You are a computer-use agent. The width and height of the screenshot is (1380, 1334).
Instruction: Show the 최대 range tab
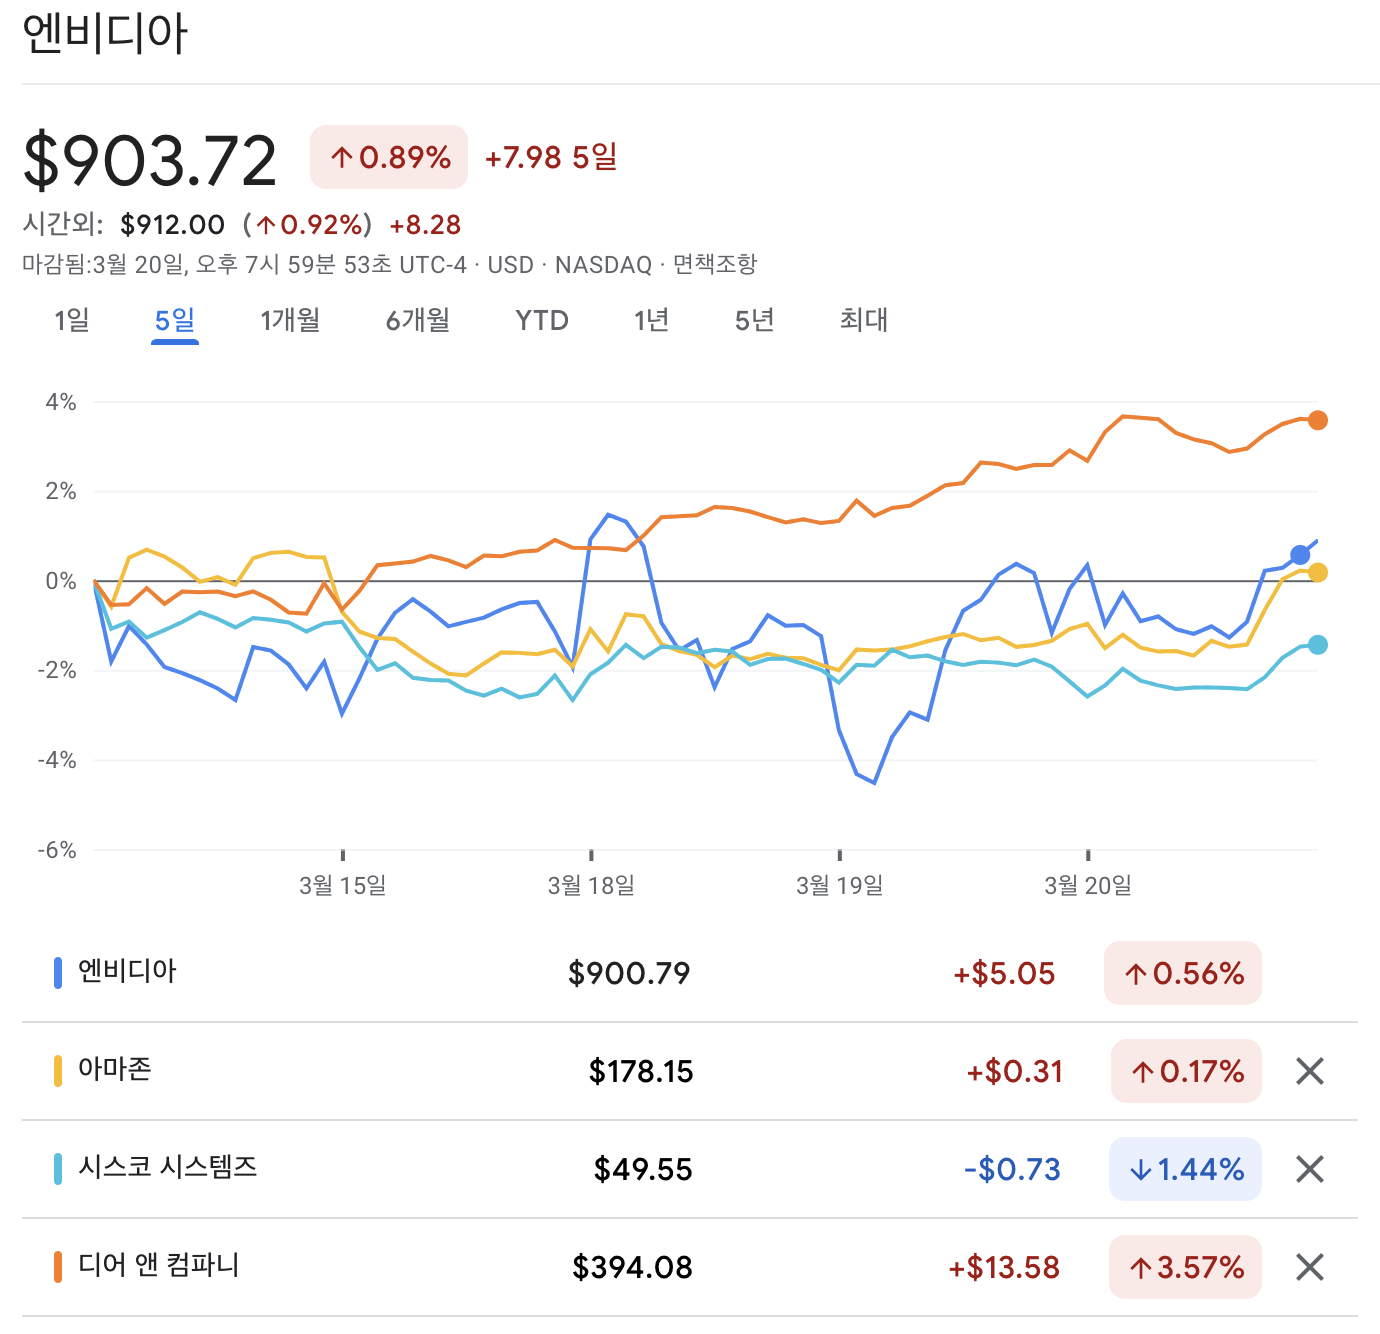point(864,320)
